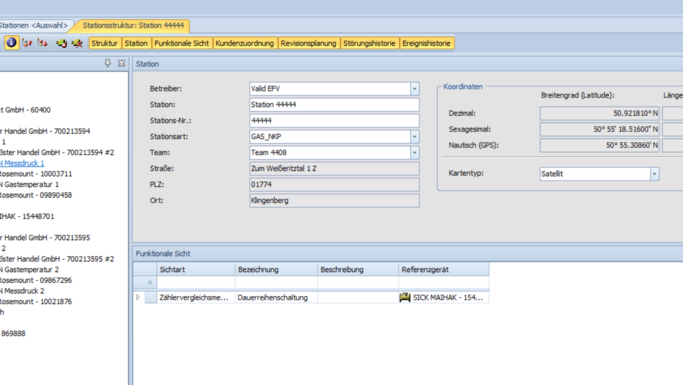
Task: Sort by Sichtart column header
Action: click(196, 270)
